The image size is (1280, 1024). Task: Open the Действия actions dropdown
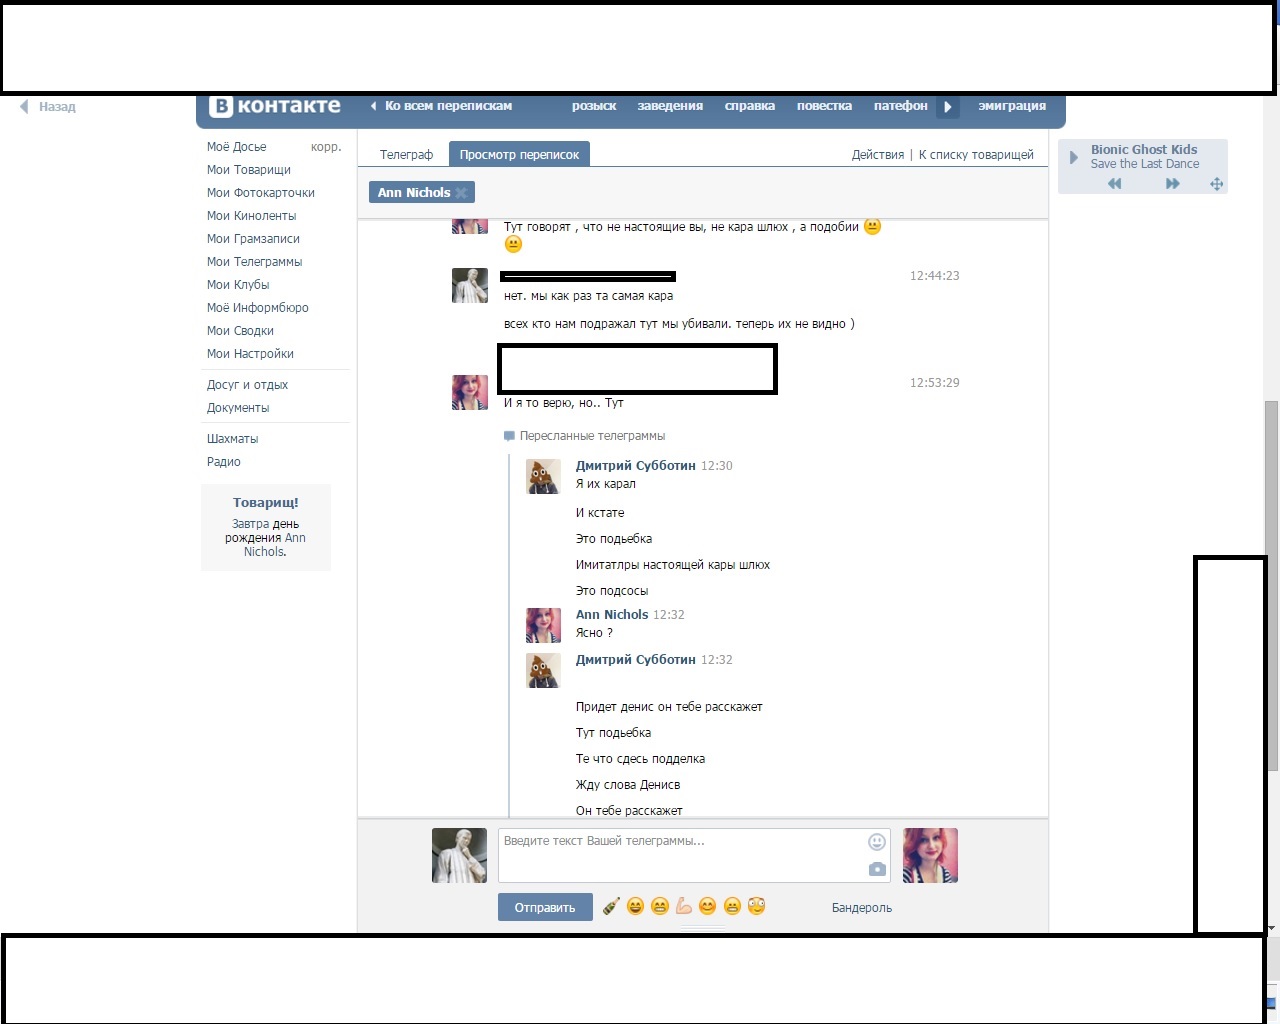click(877, 155)
